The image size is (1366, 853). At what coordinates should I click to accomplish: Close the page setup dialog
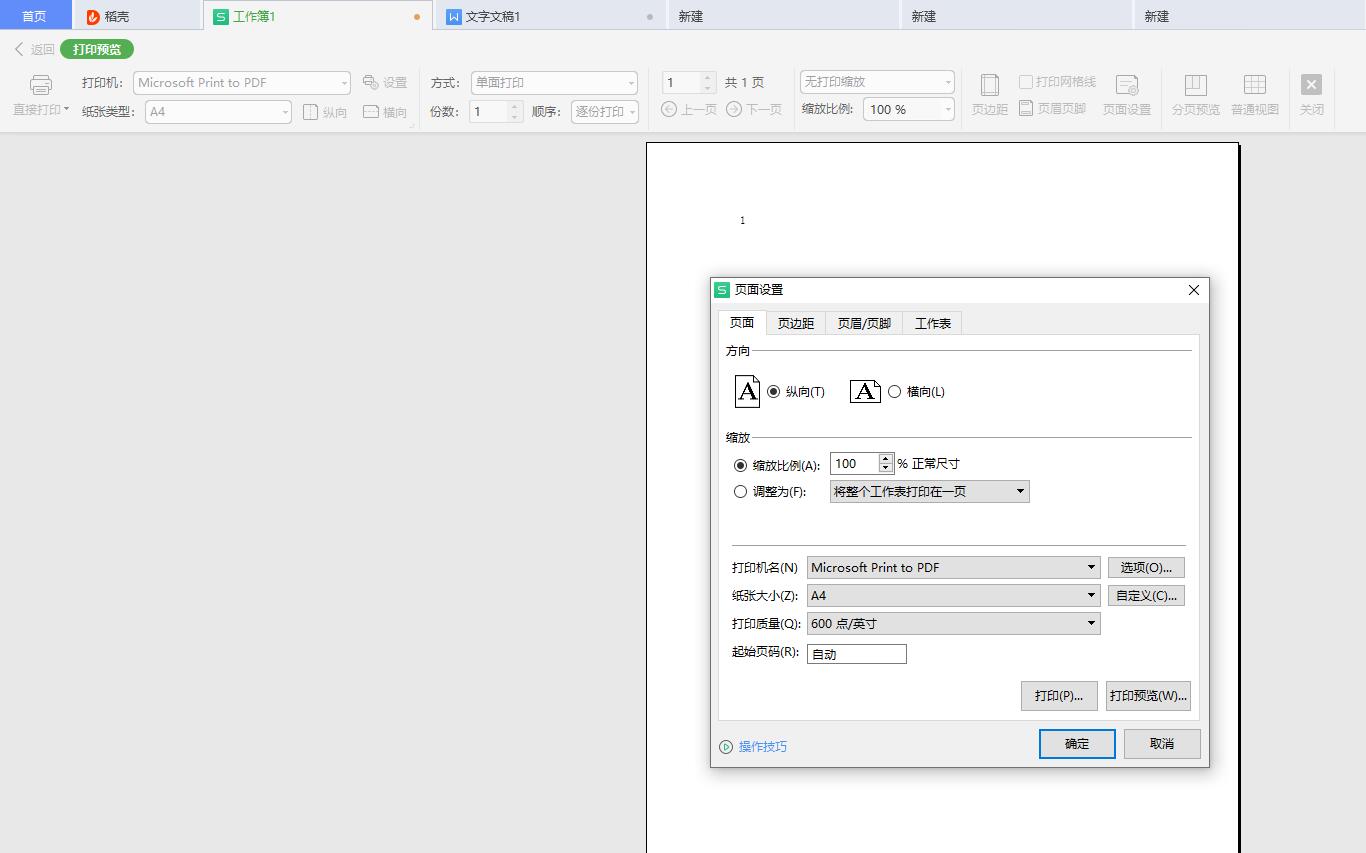[x=1193, y=290]
